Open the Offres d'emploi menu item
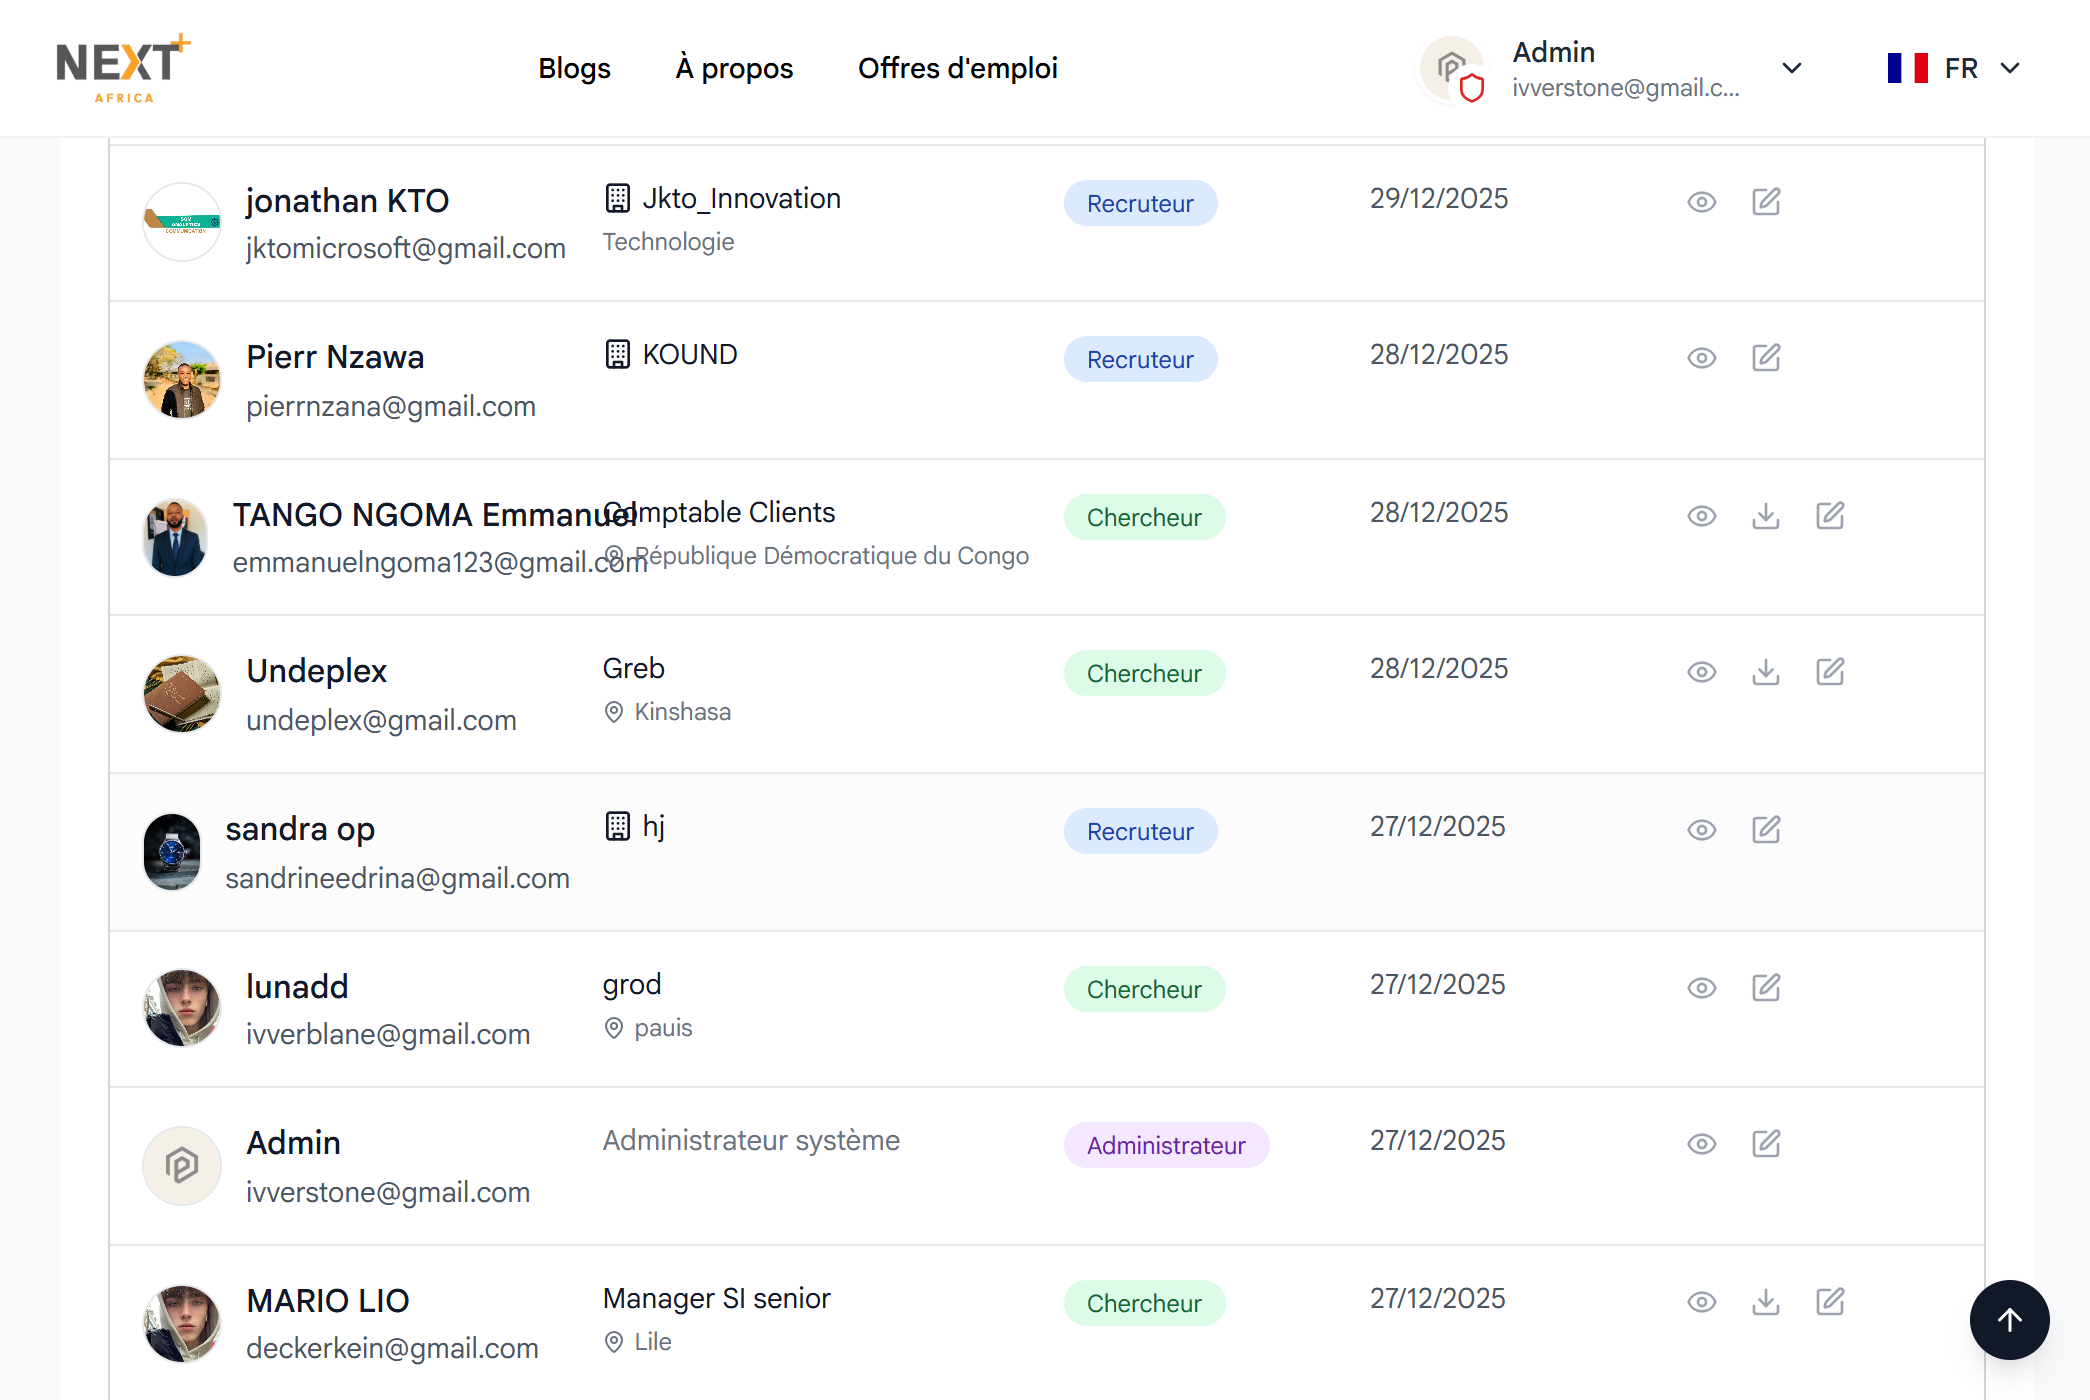Screen dimensions: 2090x1400 click(957, 68)
